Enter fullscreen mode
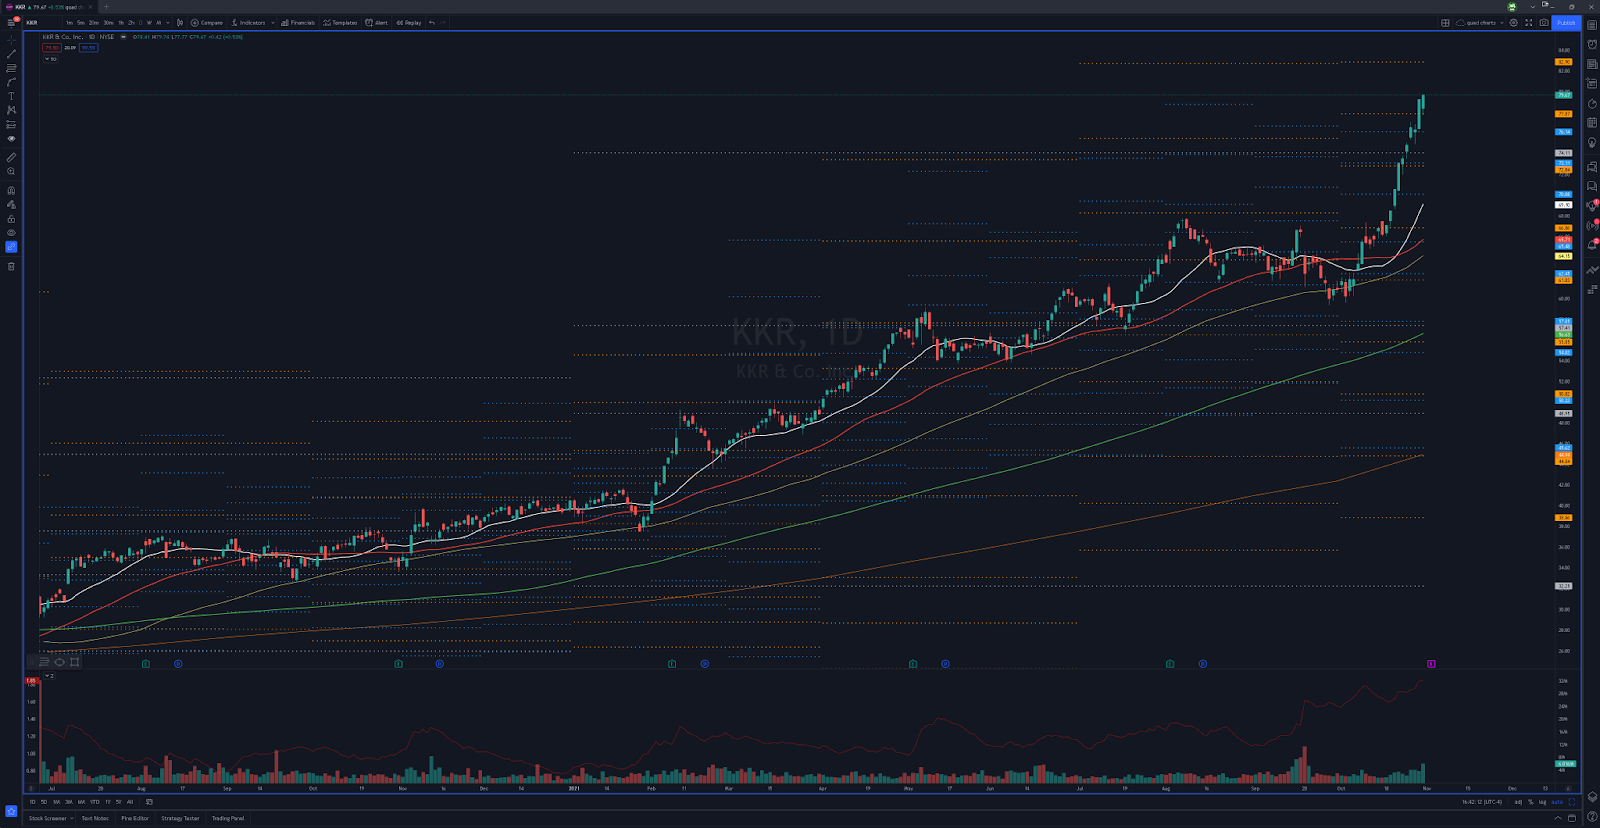Screen dimensions: 1600x828 pos(1528,22)
